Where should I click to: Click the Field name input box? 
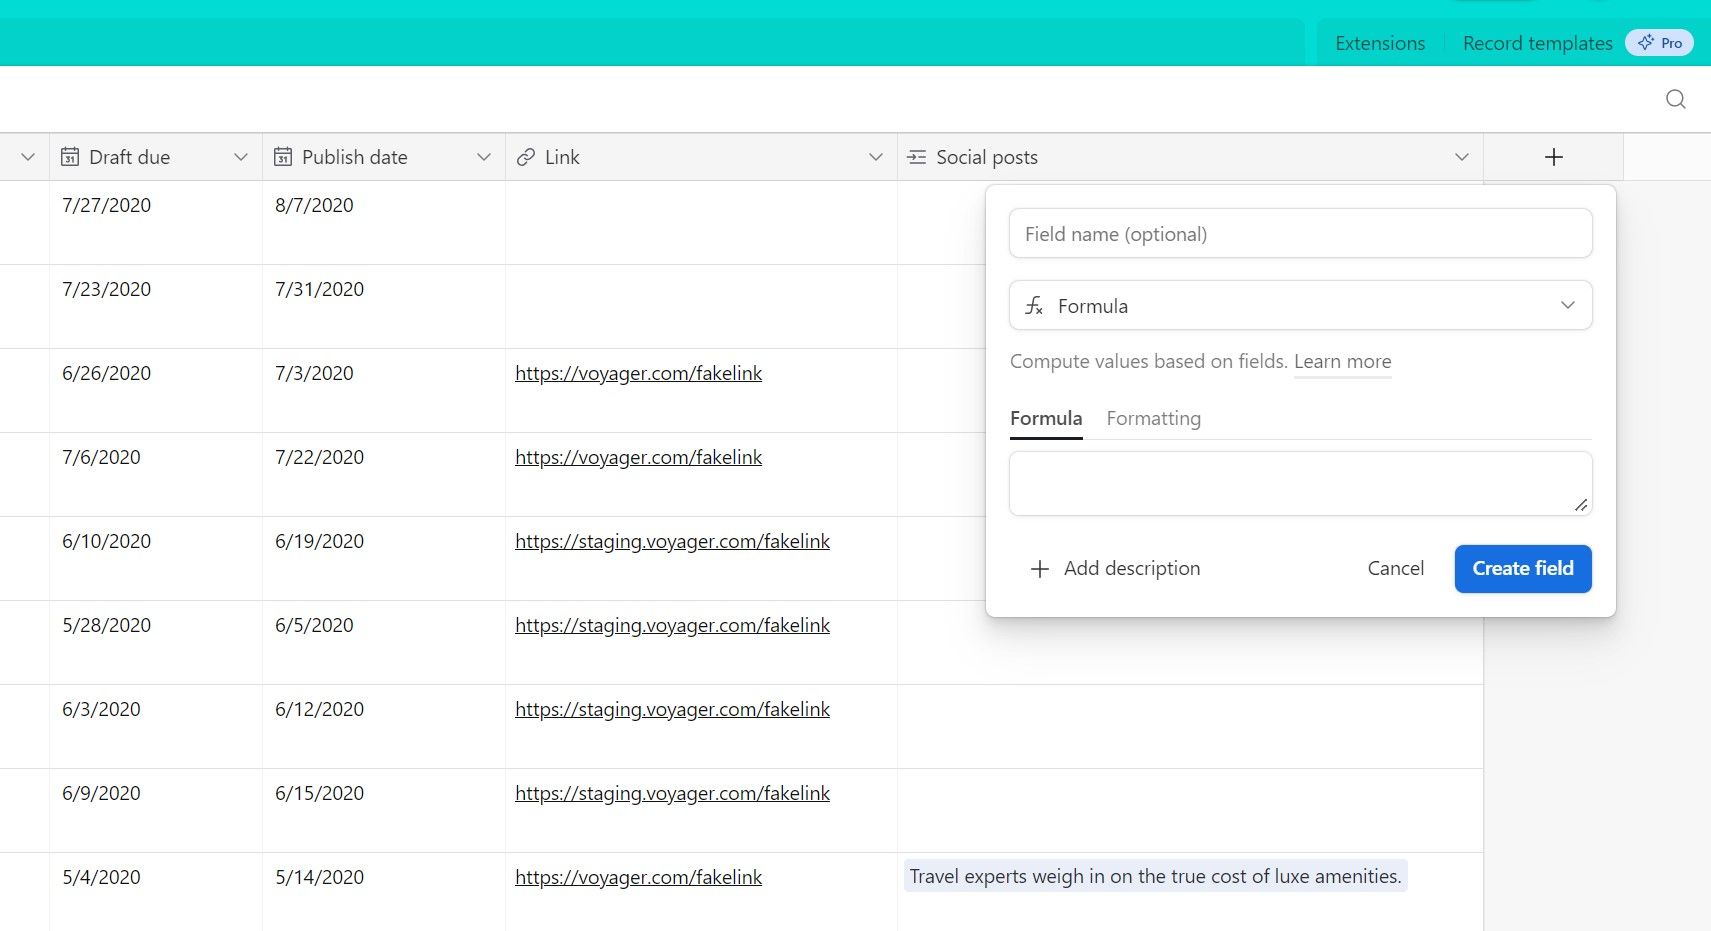1300,233
